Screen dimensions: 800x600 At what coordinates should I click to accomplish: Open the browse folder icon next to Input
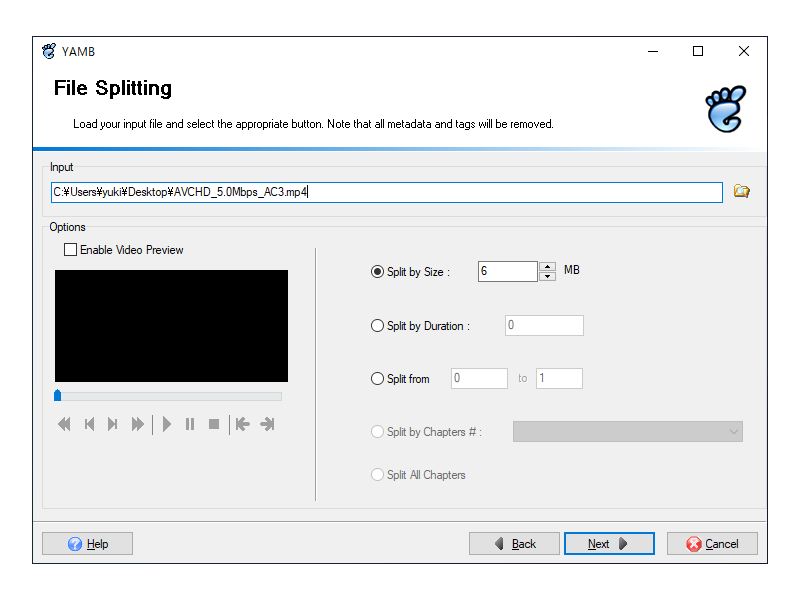pyautogui.click(x=741, y=191)
